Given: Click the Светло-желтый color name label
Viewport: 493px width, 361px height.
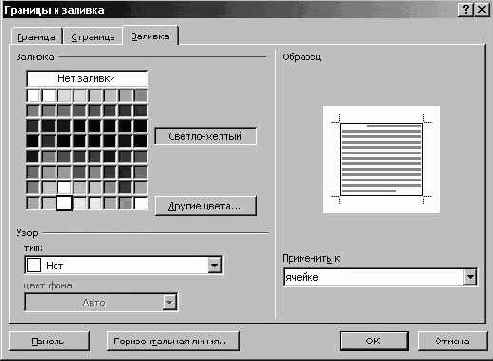Looking at the screenshot, I should click(x=206, y=136).
